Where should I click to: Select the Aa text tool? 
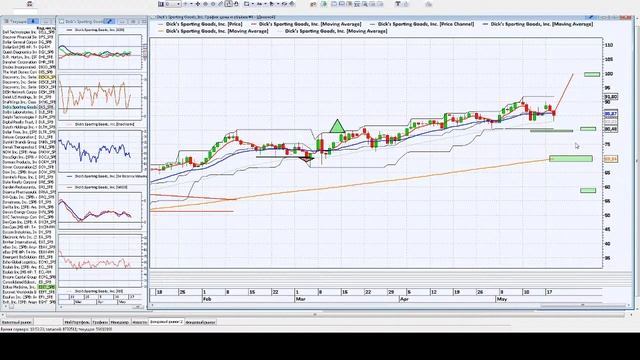point(259,4)
